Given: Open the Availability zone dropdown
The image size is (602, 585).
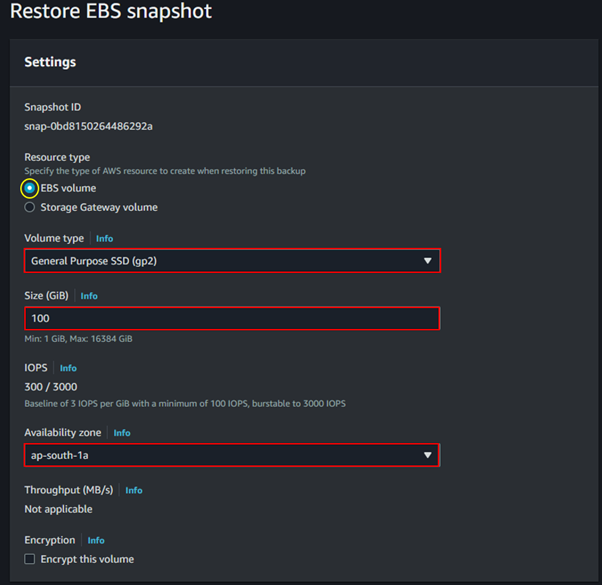Looking at the screenshot, I should coord(232,455).
